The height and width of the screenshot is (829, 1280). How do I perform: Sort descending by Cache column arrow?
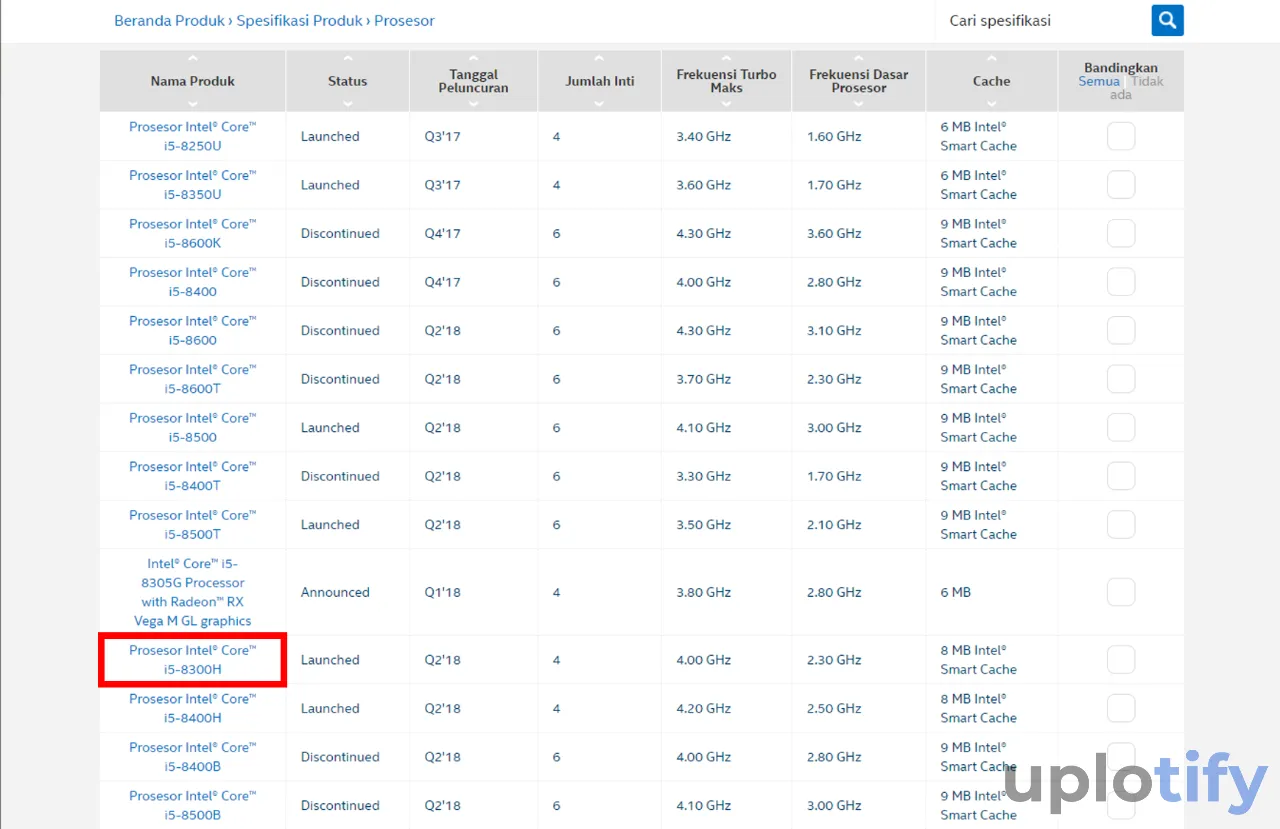pyautogui.click(x=991, y=104)
